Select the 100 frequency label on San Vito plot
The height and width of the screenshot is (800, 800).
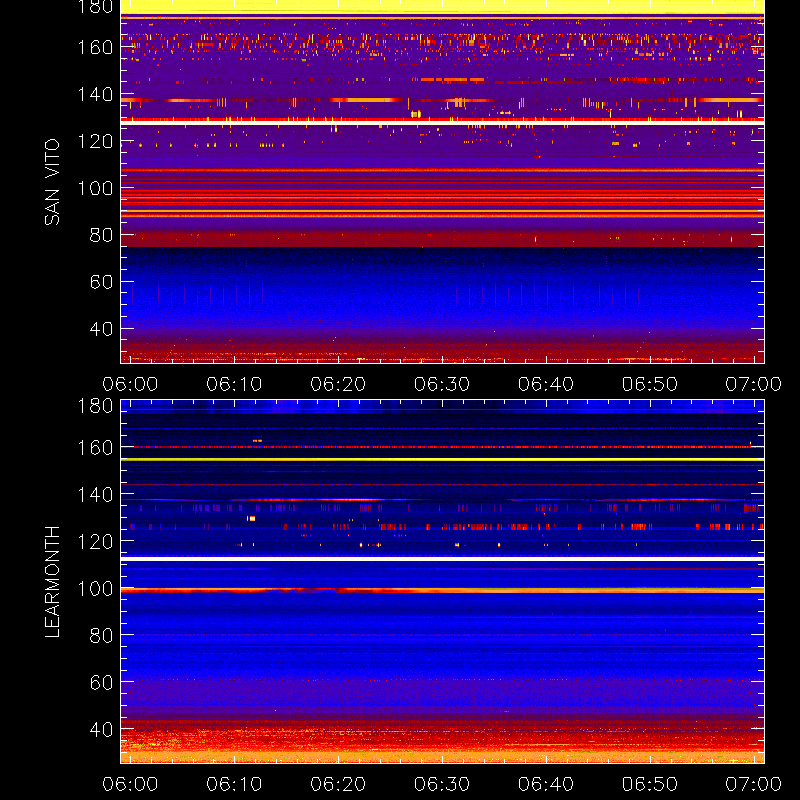(x=95, y=188)
